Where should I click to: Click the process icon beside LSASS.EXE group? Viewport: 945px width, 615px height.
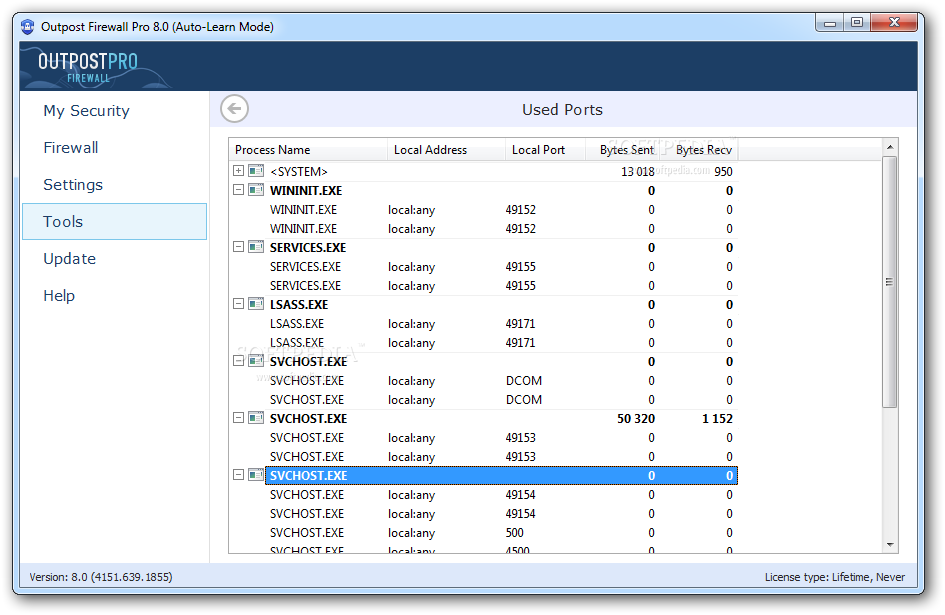(x=256, y=304)
